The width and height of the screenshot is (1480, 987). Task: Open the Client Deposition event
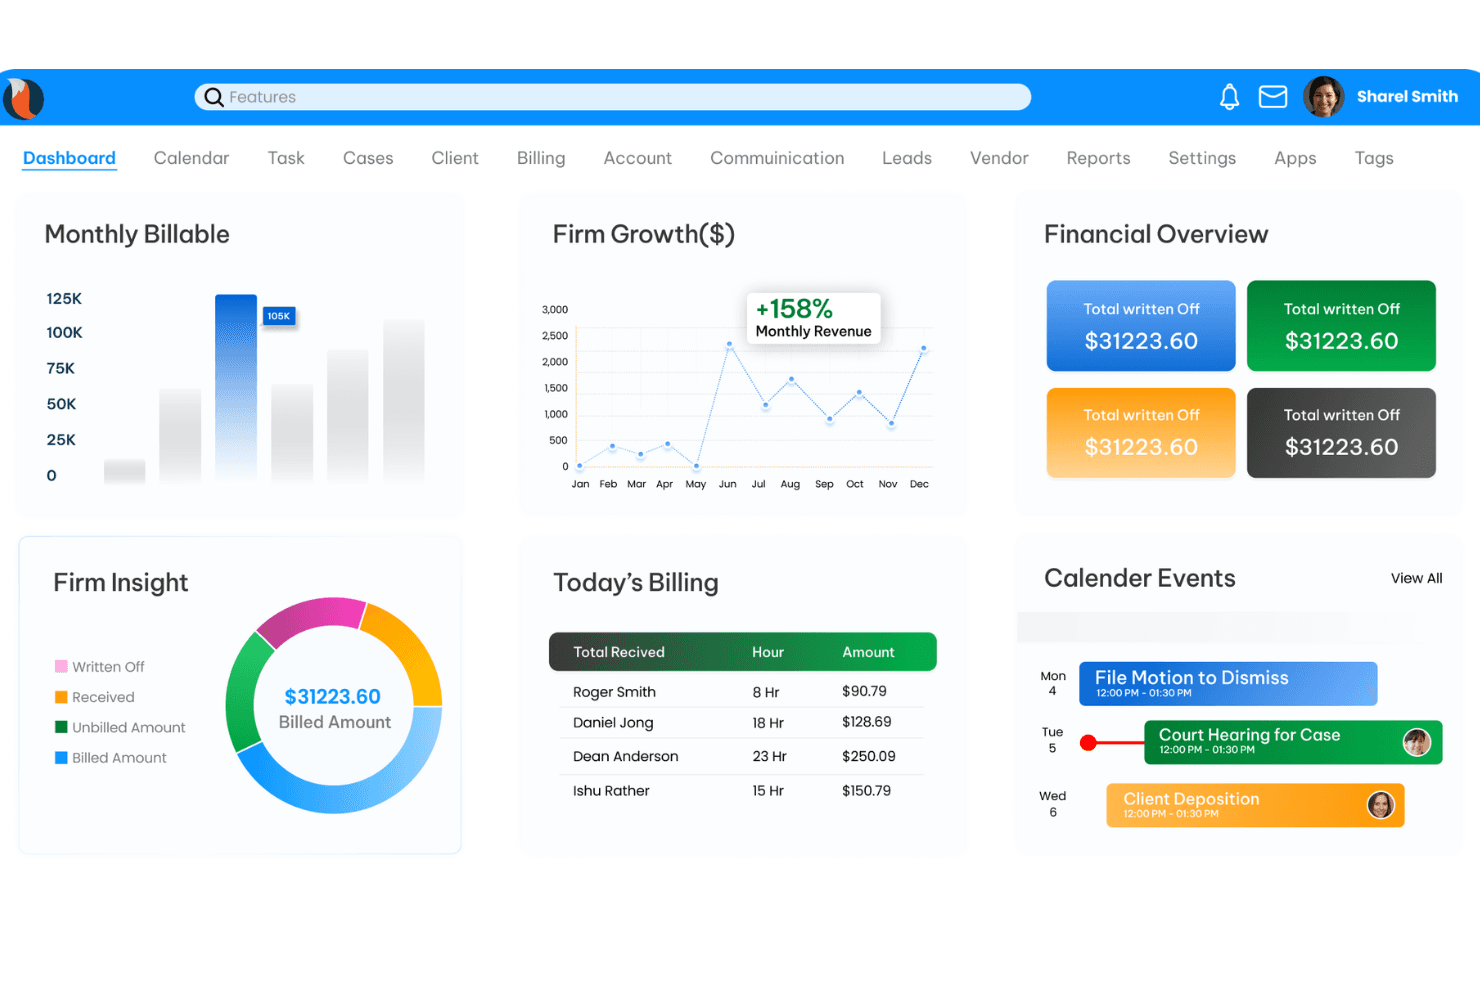[x=1255, y=805]
